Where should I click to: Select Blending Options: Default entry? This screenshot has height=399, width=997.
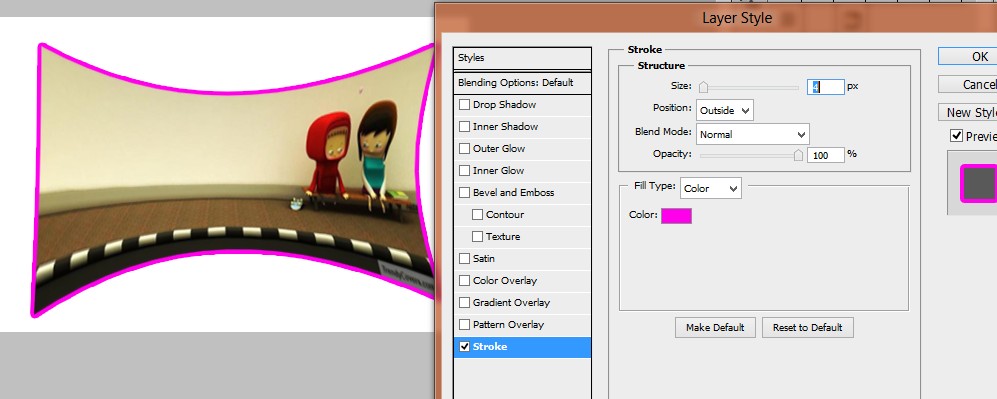522,83
